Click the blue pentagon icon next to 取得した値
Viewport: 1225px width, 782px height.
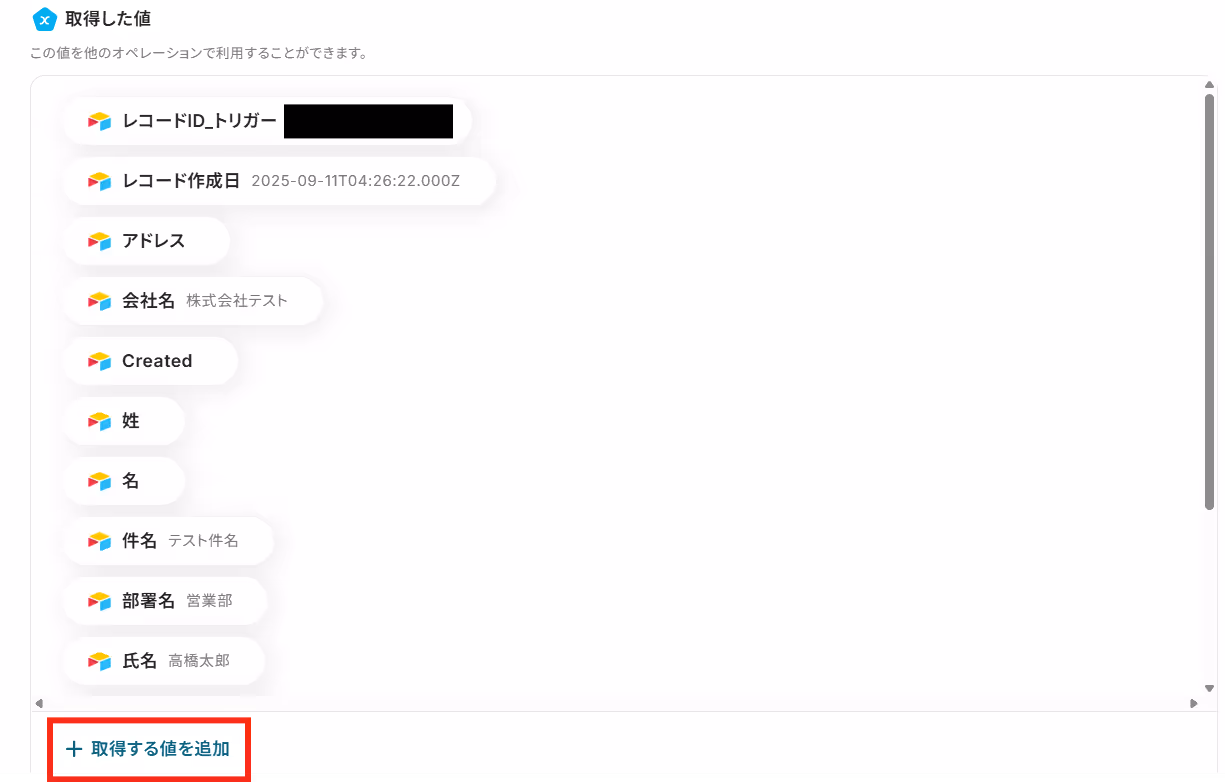(44, 19)
